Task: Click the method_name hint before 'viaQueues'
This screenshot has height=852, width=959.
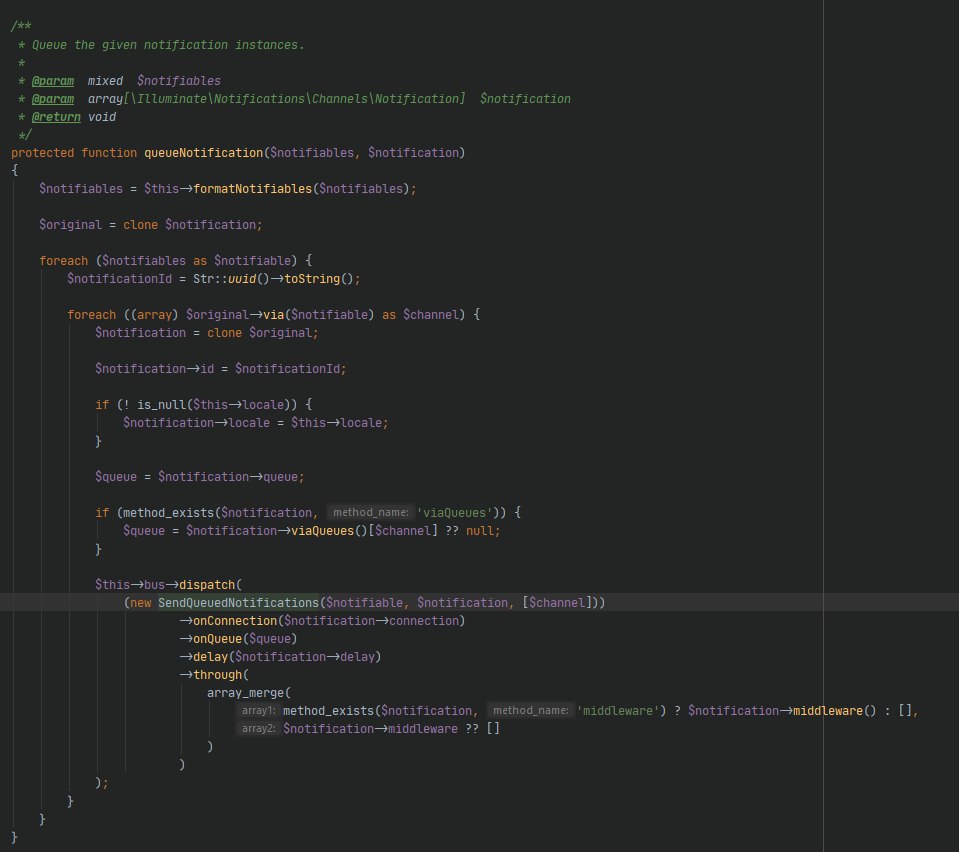Action: (x=371, y=513)
